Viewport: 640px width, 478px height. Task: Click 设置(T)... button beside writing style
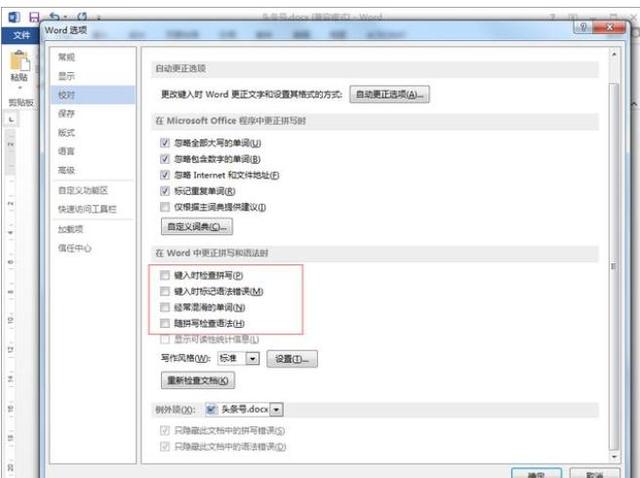click(x=292, y=359)
